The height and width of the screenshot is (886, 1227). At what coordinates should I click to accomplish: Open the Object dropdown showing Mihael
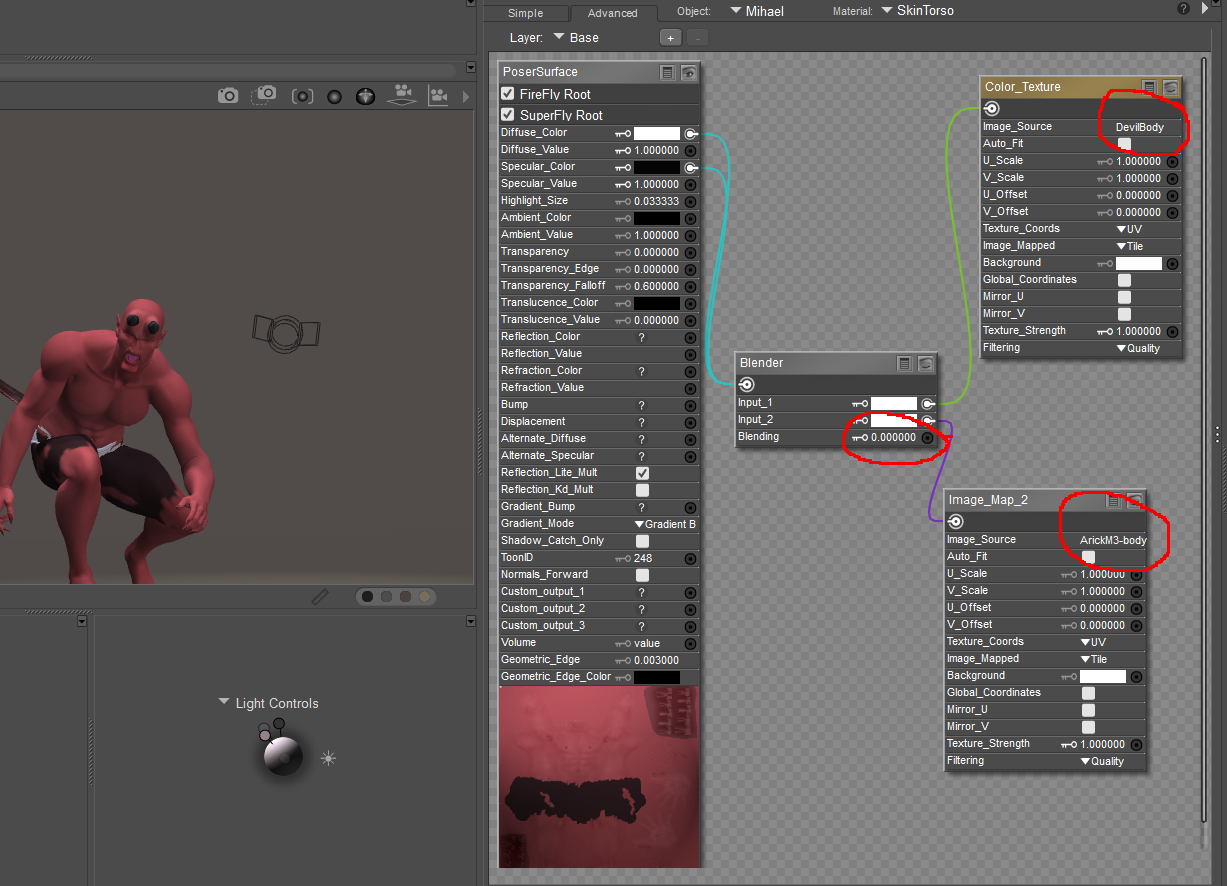(x=757, y=11)
